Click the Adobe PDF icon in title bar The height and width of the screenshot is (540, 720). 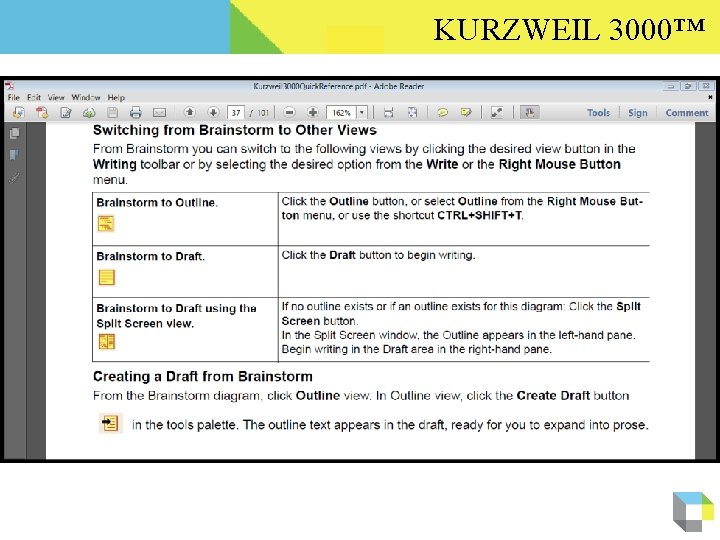tap(9, 86)
